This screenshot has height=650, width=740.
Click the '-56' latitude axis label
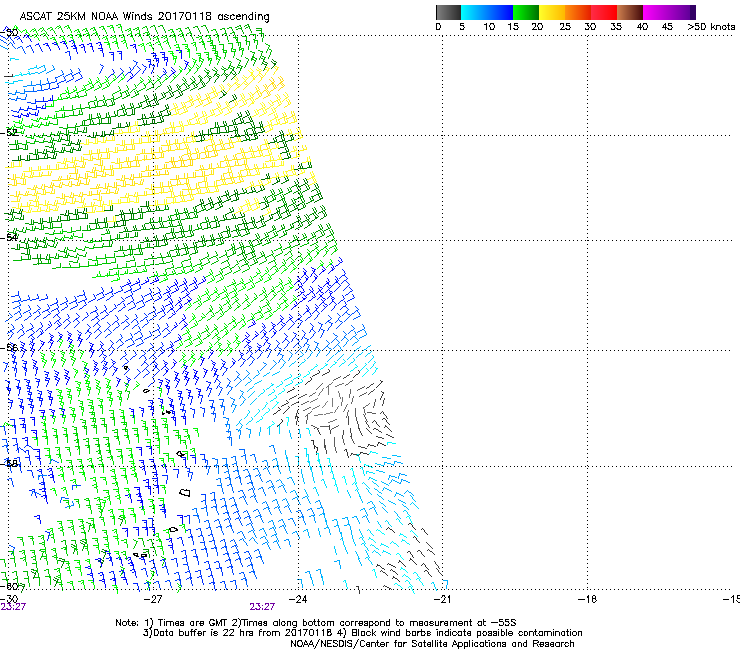[x=9, y=347]
